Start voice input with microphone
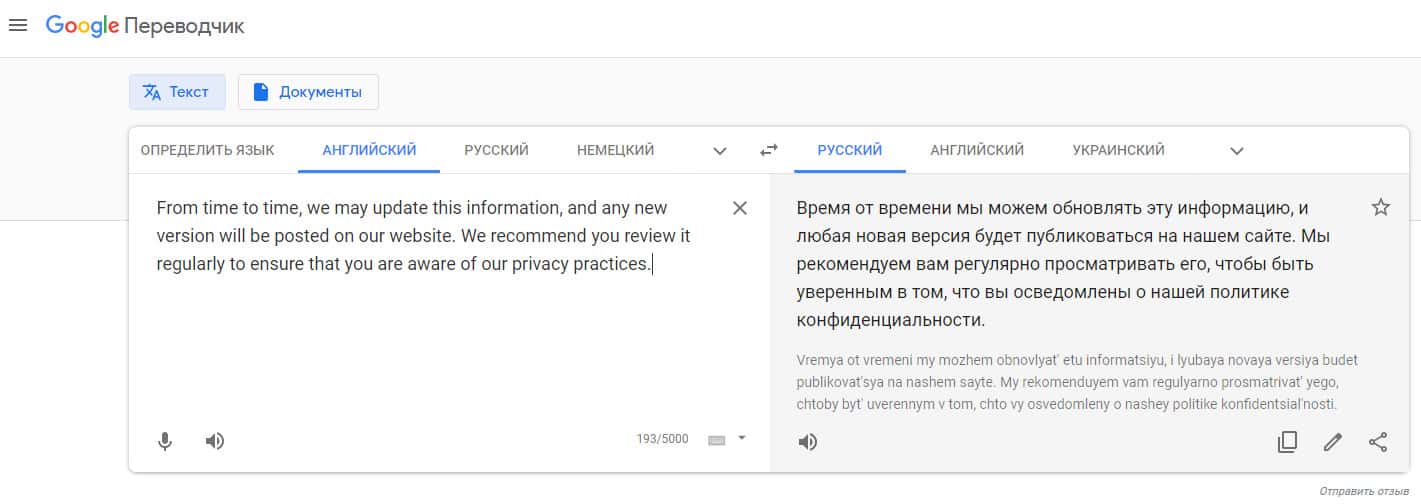The width and height of the screenshot is (1421, 504). 165,441
